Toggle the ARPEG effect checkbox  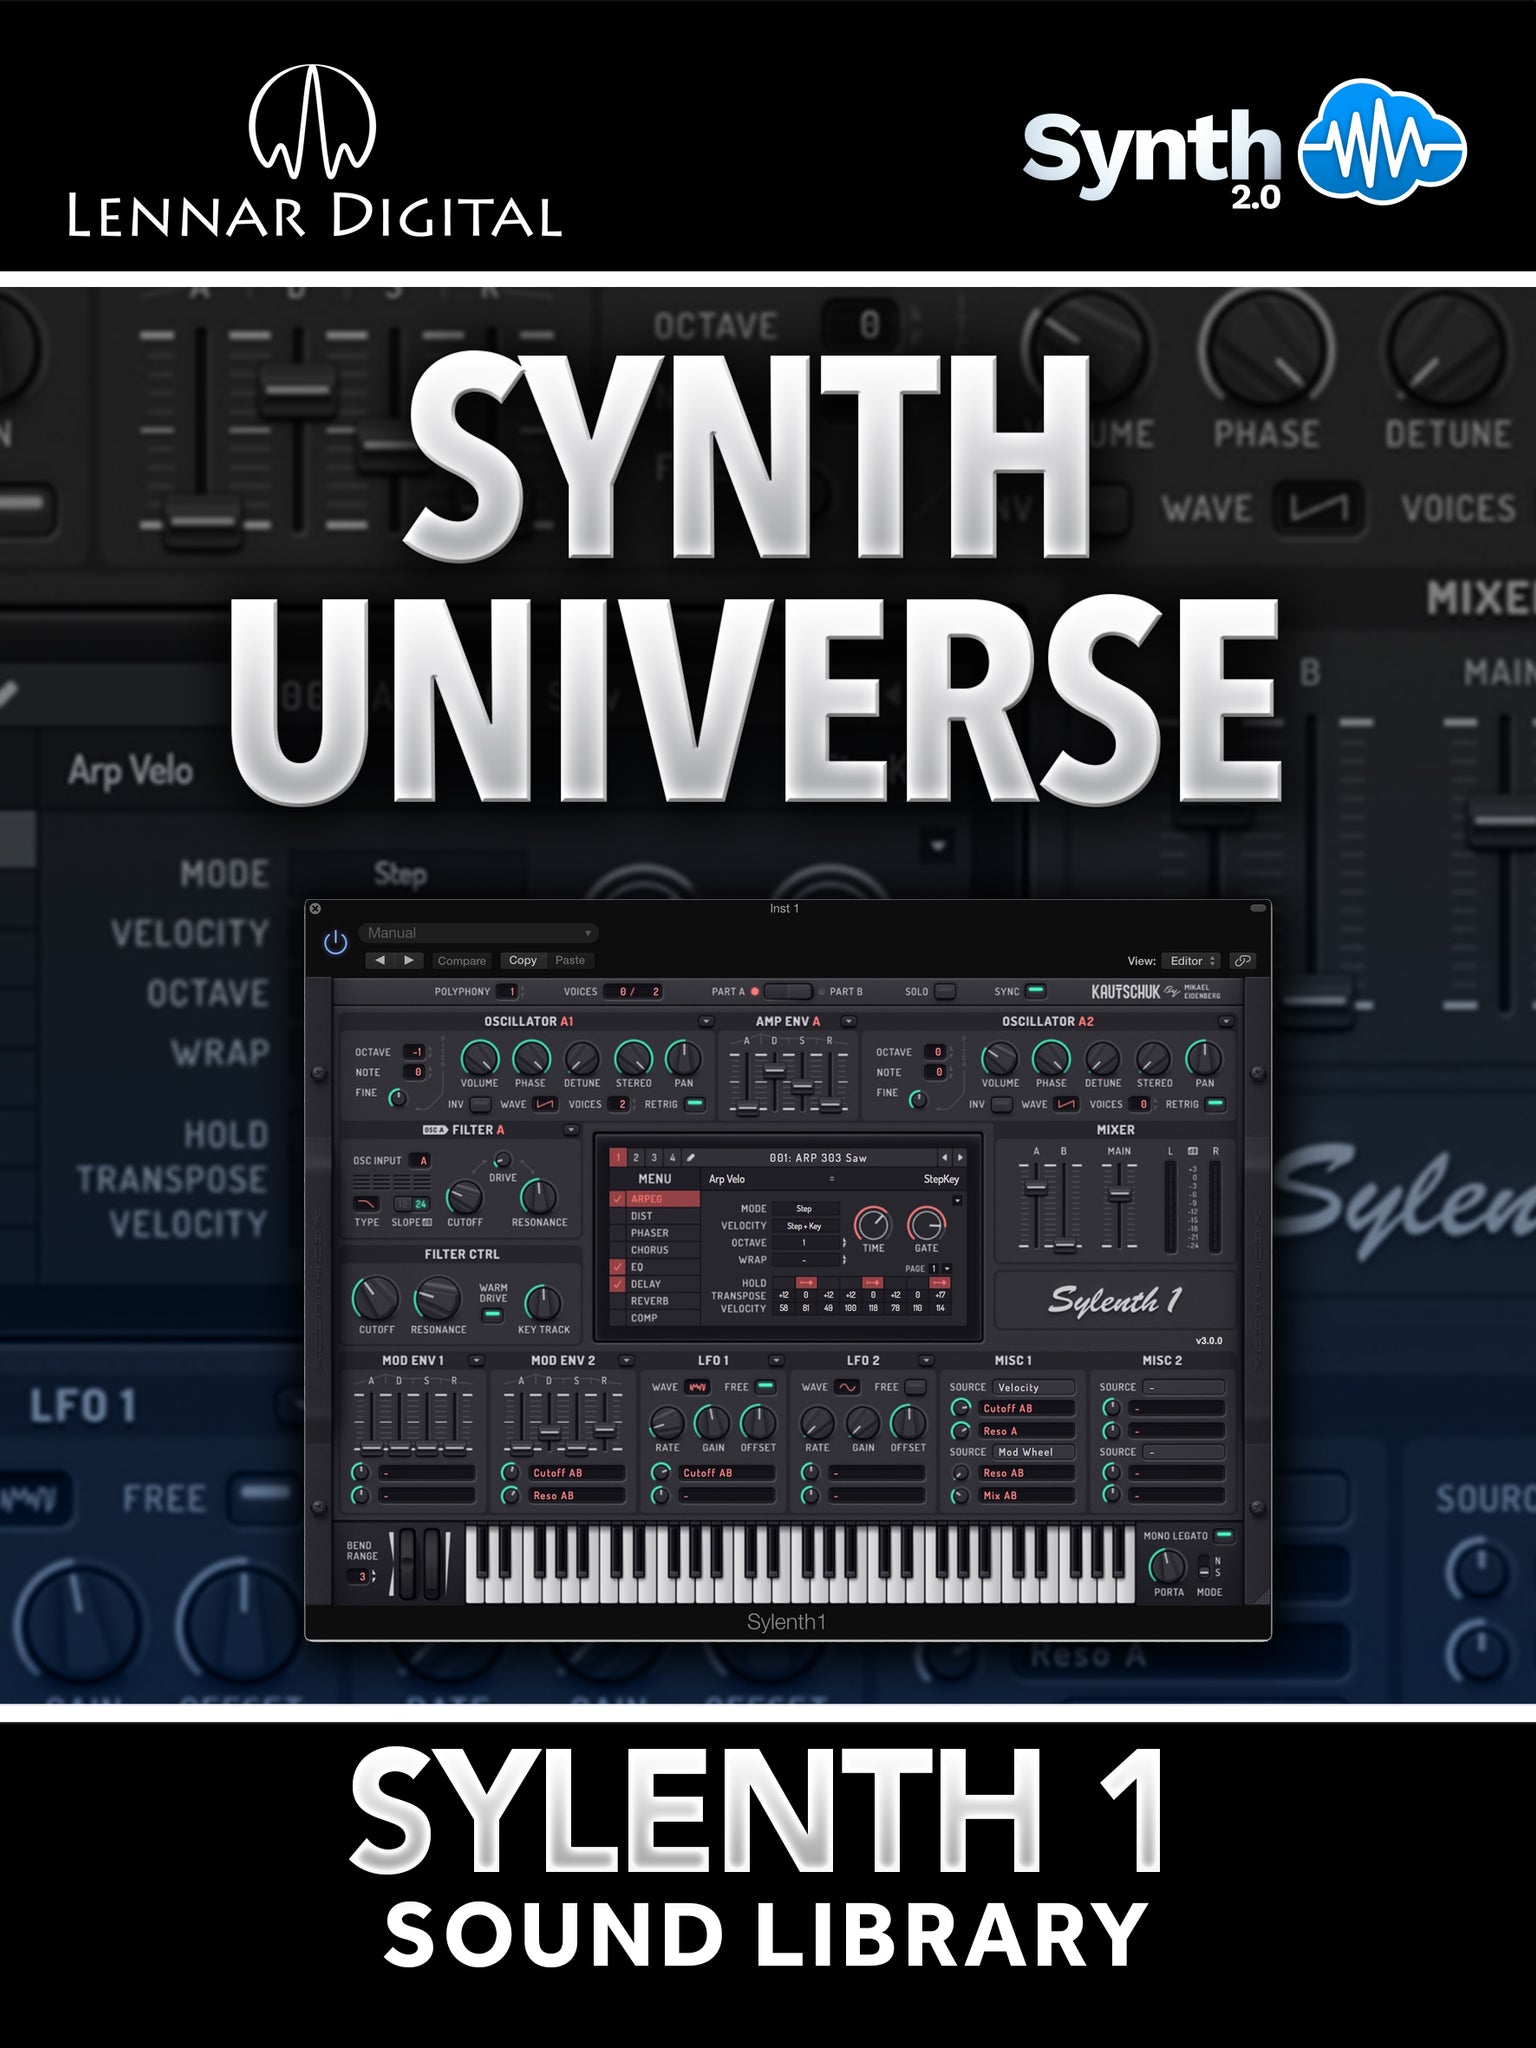(618, 1199)
